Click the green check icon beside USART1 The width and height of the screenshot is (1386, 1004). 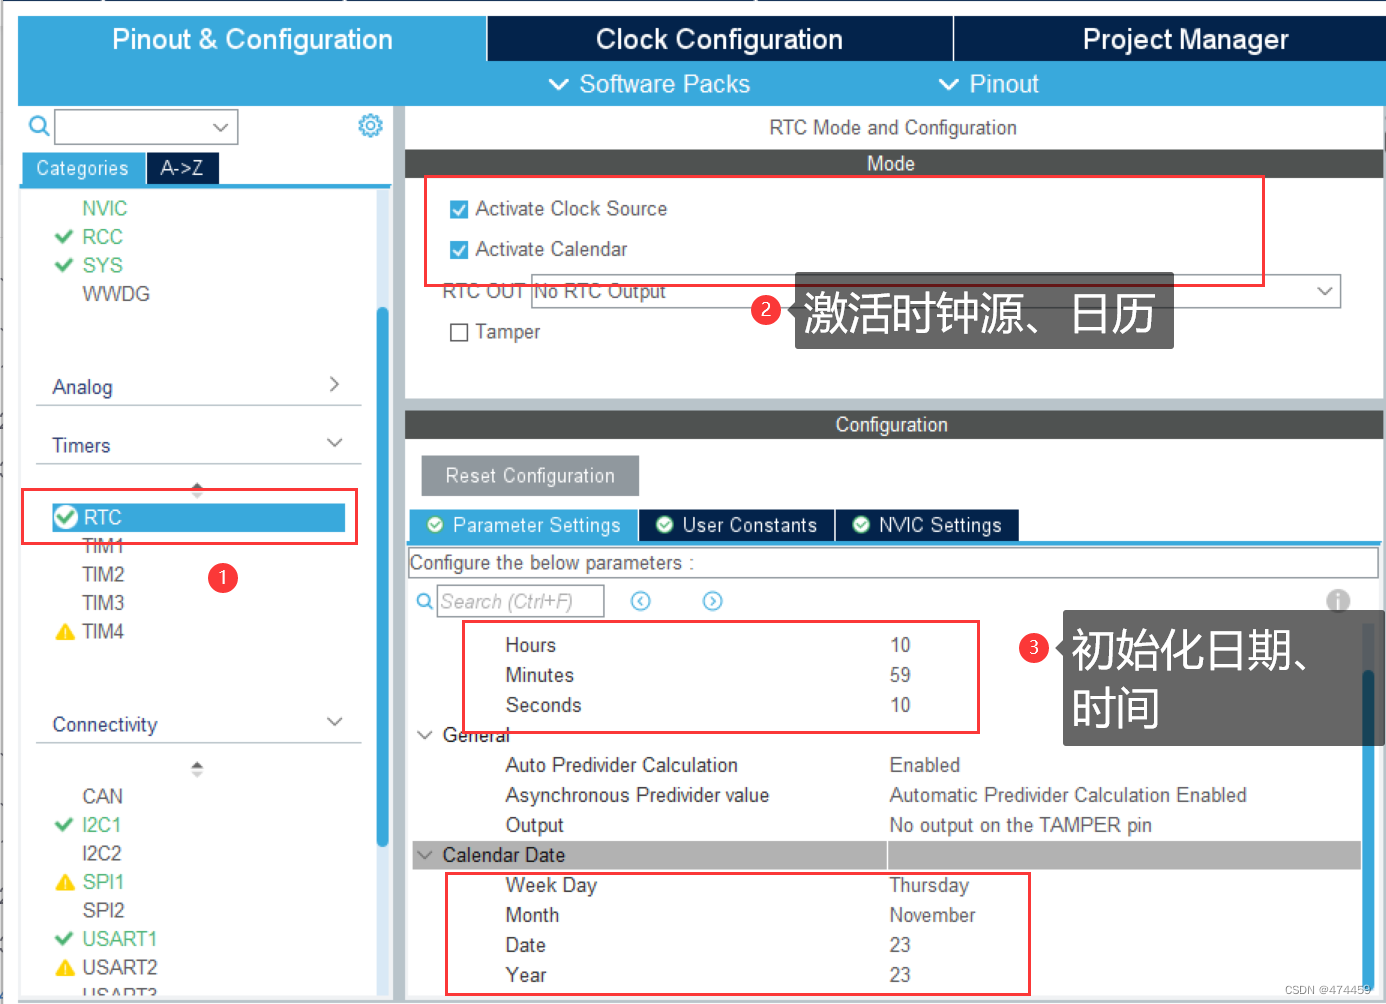tap(64, 939)
